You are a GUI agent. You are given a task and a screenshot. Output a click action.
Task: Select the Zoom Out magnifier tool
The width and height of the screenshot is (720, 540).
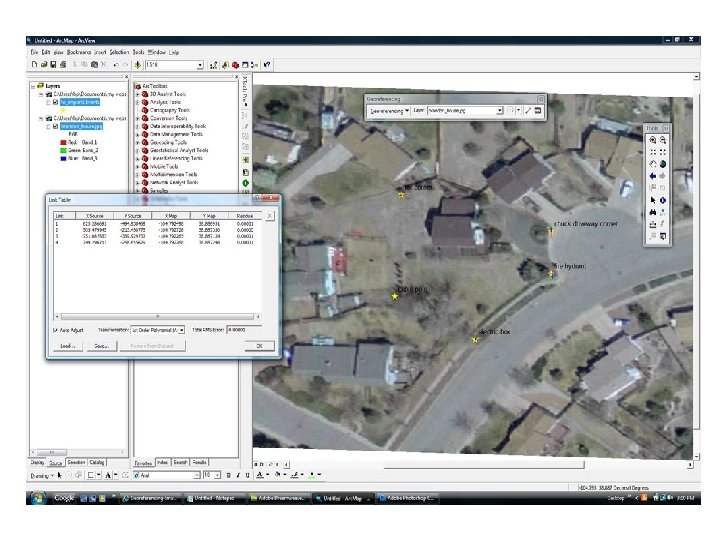pyautogui.click(x=663, y=140)
